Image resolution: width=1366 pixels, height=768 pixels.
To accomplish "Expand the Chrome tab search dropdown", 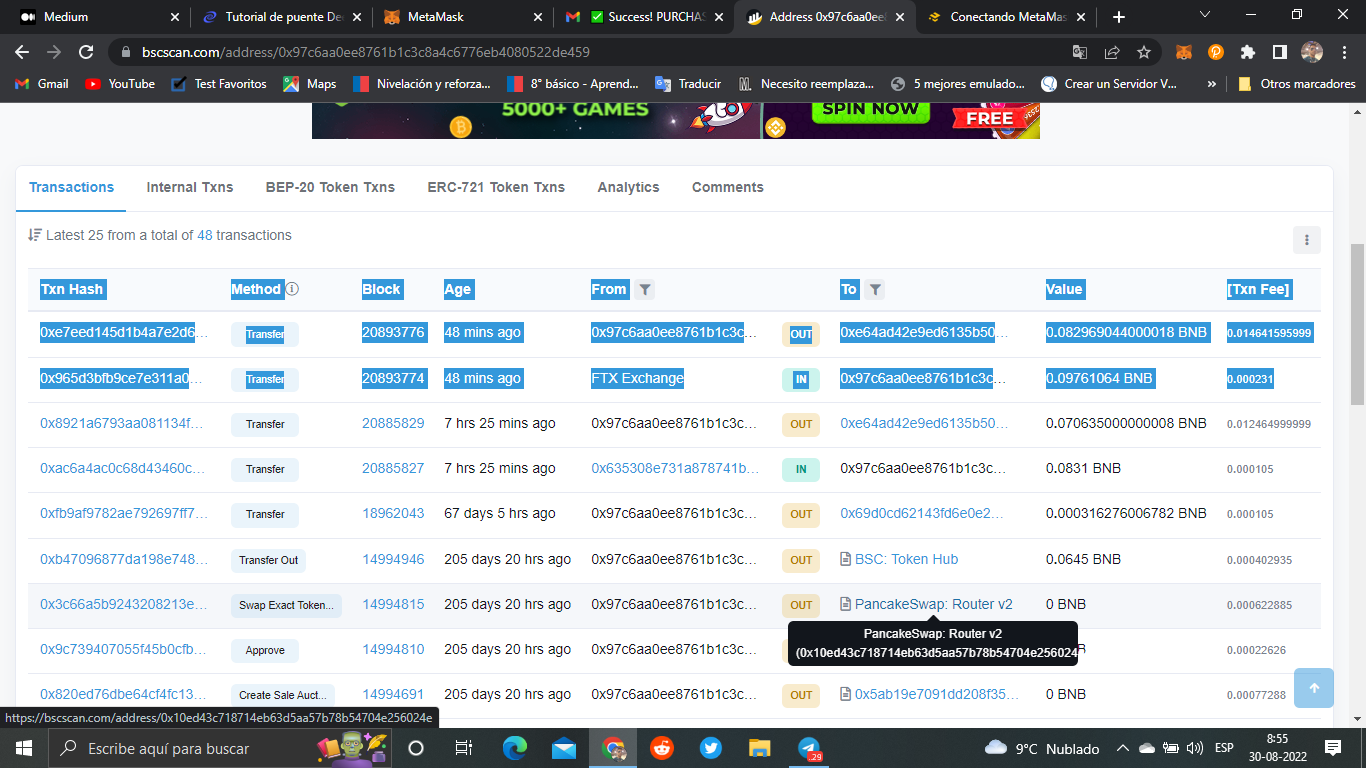I will (x=1205, y=16).
